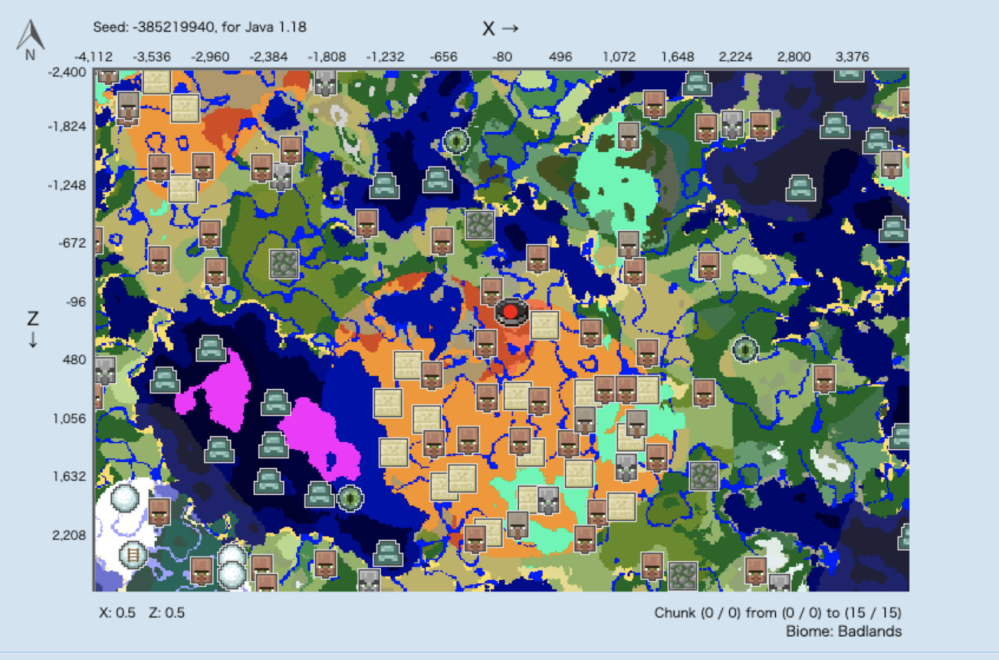Select southernmost desert temple in the northwest desert

[182, 189]
